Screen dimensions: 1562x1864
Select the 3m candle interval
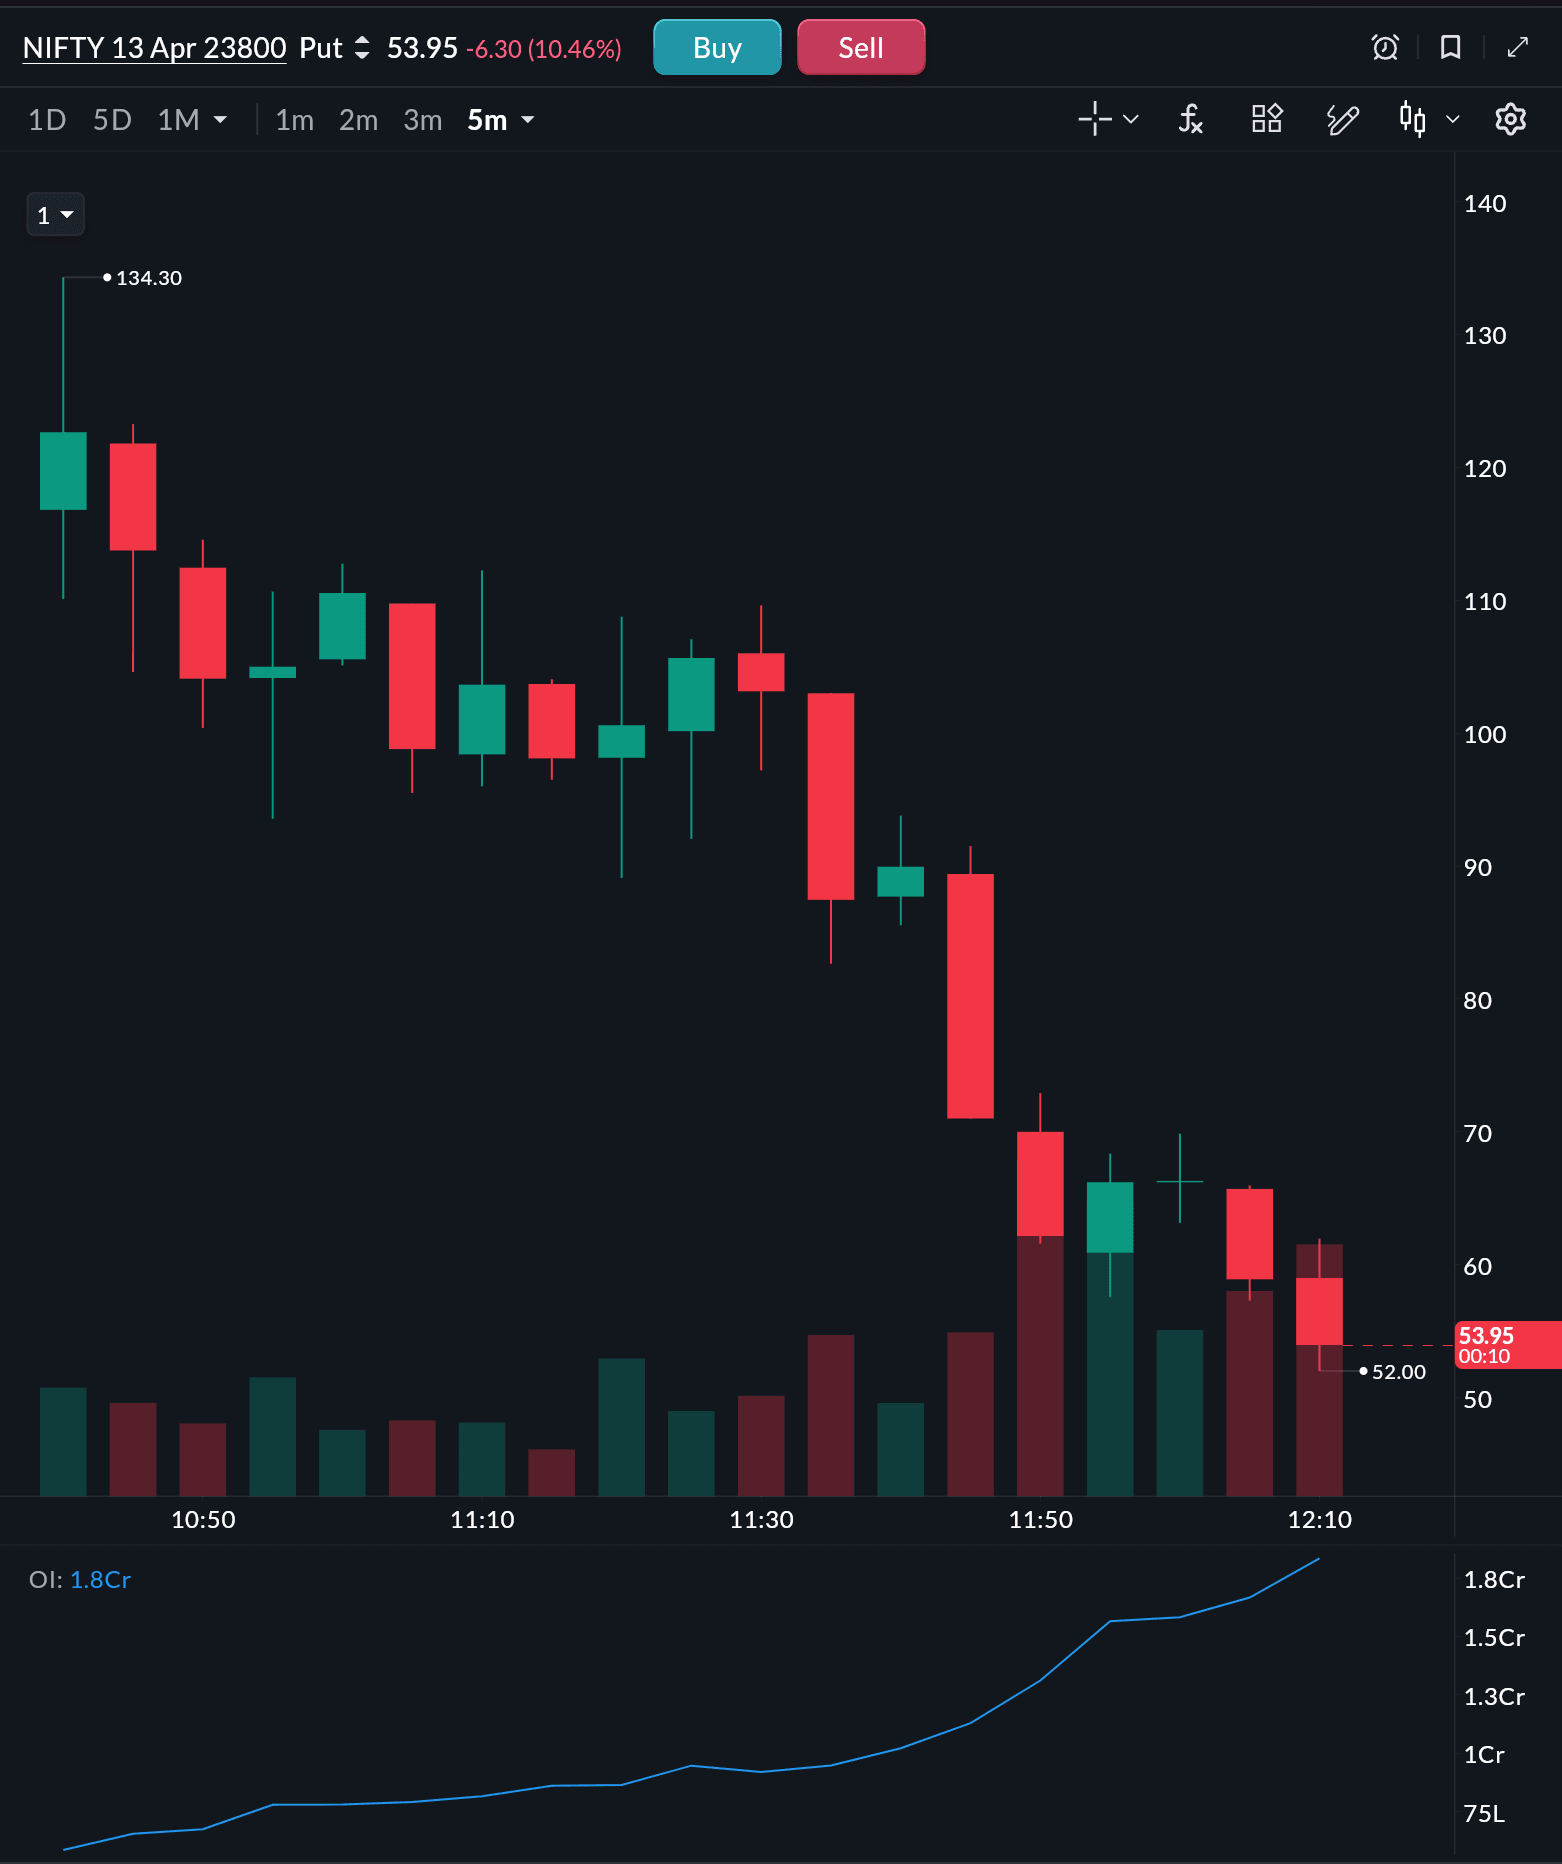[422, 120]
